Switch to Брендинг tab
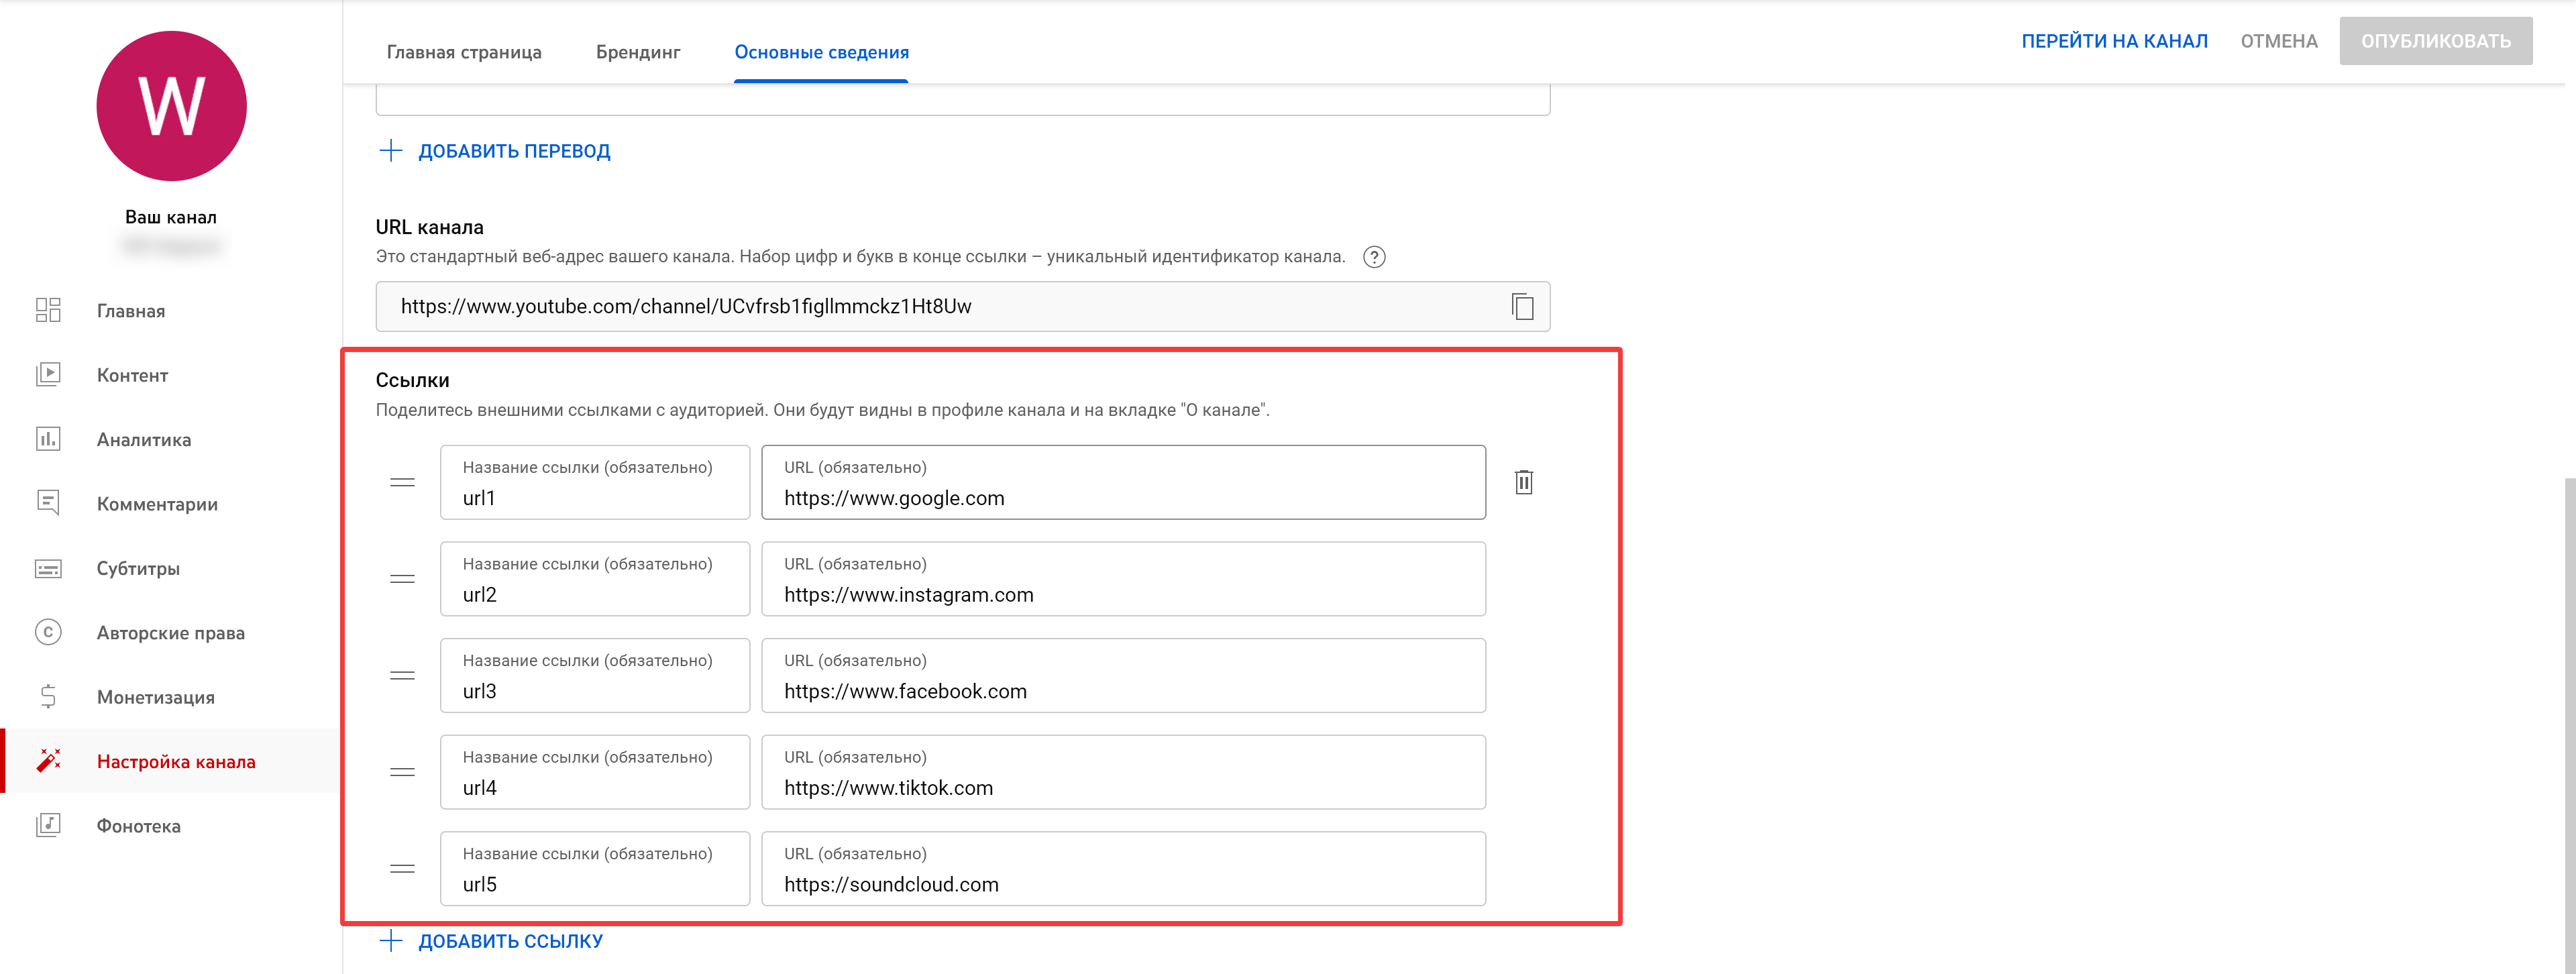The height and width of the screenshot is (974, 2576). [637, 52]
